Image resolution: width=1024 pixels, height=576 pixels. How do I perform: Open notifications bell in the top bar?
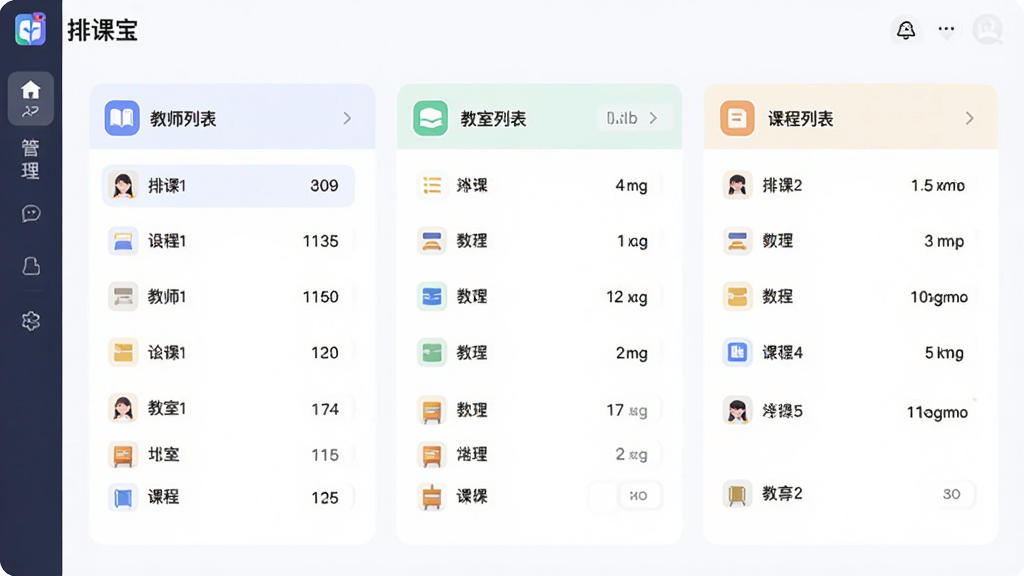[906, 30]
